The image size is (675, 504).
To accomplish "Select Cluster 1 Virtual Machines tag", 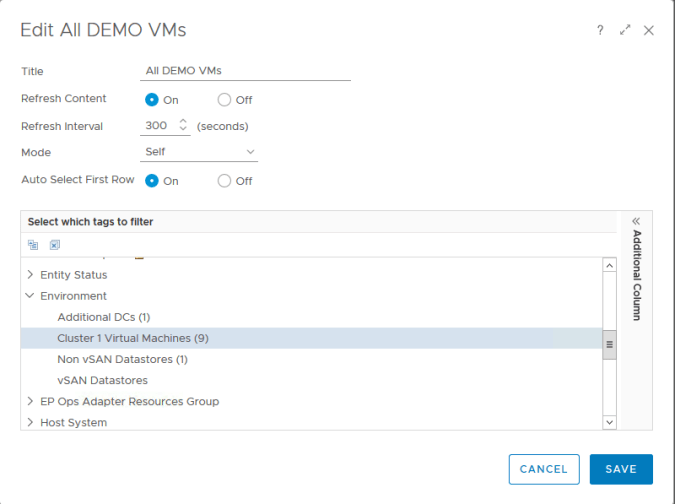I will pyautogui.click(x=132, y=338).
